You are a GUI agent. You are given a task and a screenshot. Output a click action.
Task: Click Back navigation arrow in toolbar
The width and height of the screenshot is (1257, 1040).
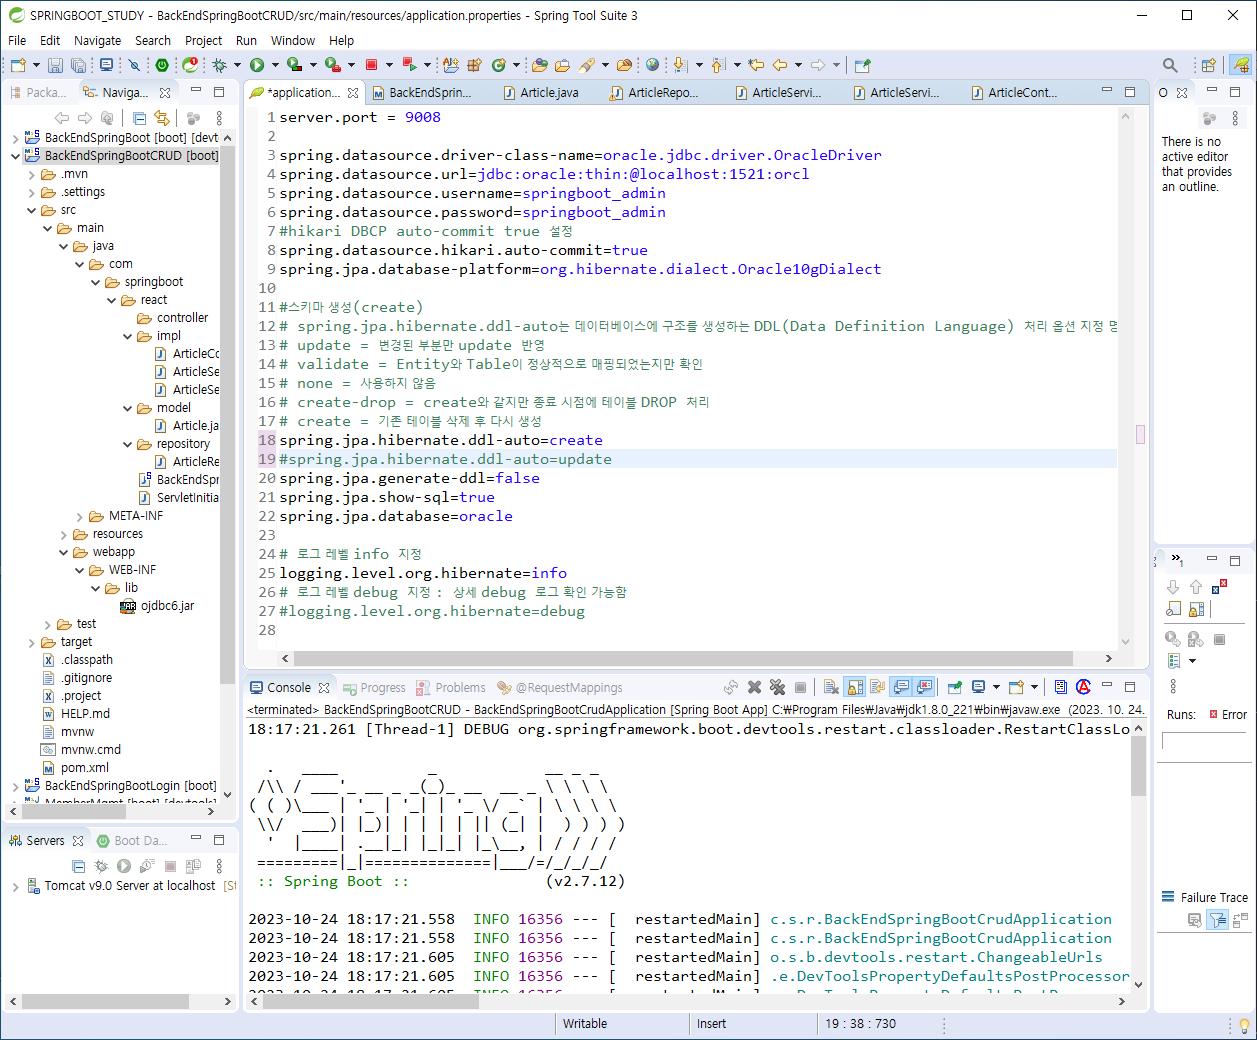point(780,65)
